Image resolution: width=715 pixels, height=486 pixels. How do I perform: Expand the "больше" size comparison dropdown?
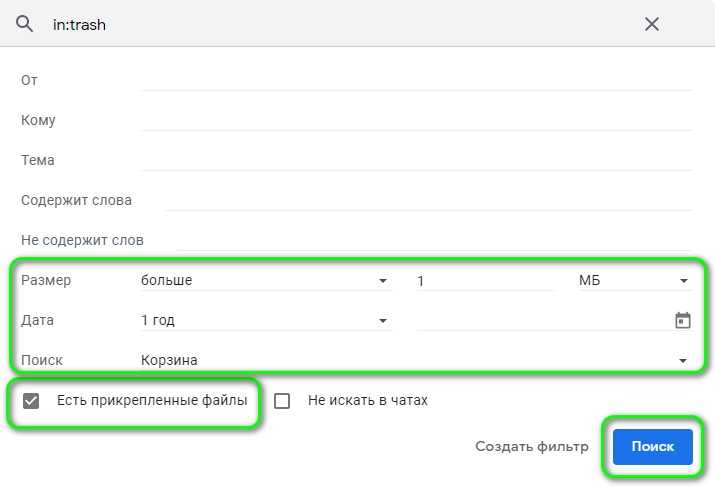coord(265,281)
